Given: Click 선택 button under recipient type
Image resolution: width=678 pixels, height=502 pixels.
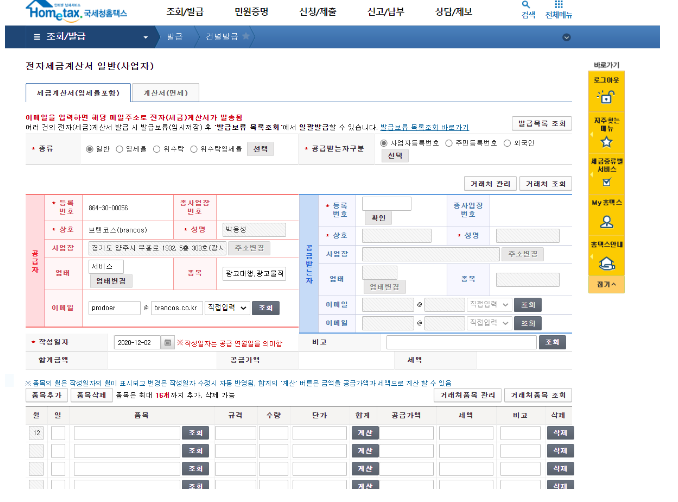Looking at the screenshot, I should pyautogui.click(x=395, y=156).
